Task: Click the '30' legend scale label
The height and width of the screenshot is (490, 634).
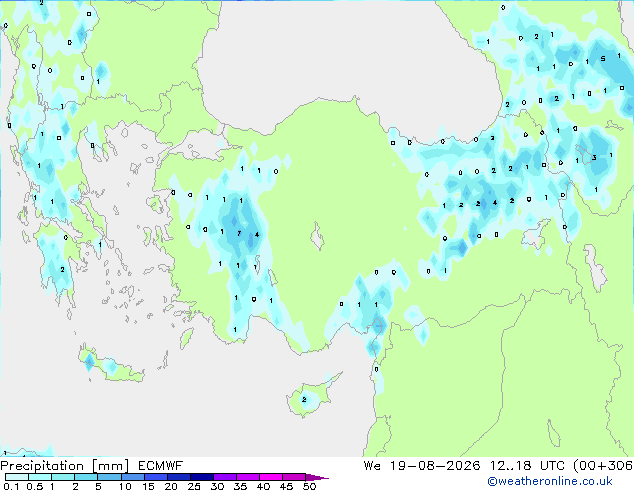Action: pyautogui.click(x=217, y=486)
